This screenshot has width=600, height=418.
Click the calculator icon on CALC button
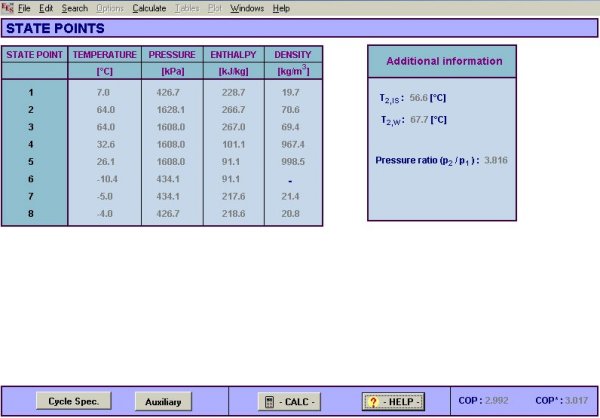tap(269, 402)
